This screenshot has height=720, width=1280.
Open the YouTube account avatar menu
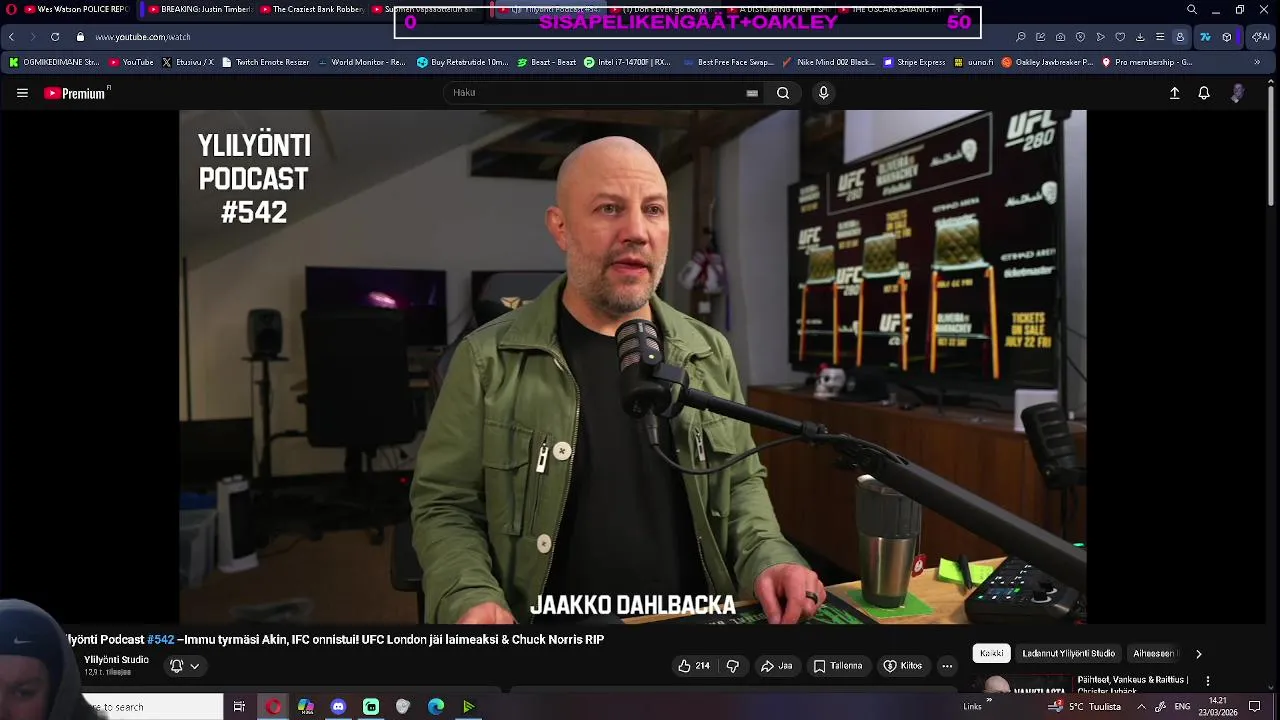pyautogui.click(x=1237, y=93)
